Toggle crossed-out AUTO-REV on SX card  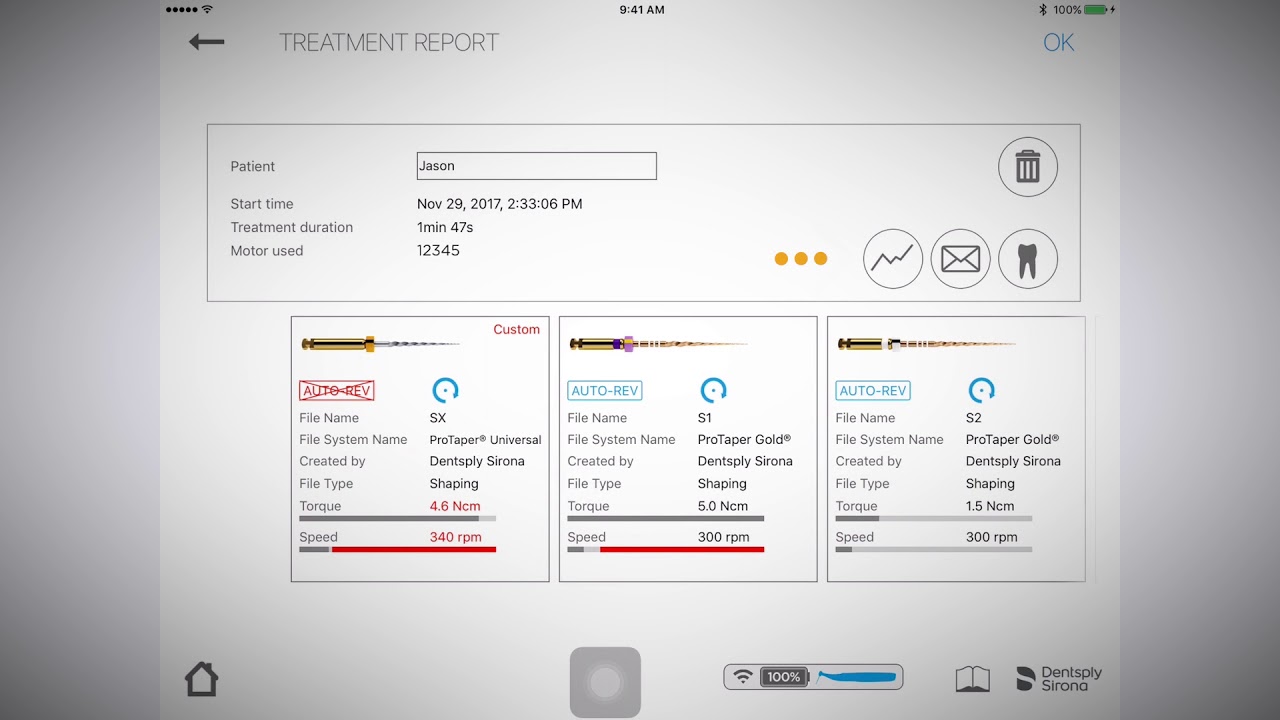[x=337, y=391]
